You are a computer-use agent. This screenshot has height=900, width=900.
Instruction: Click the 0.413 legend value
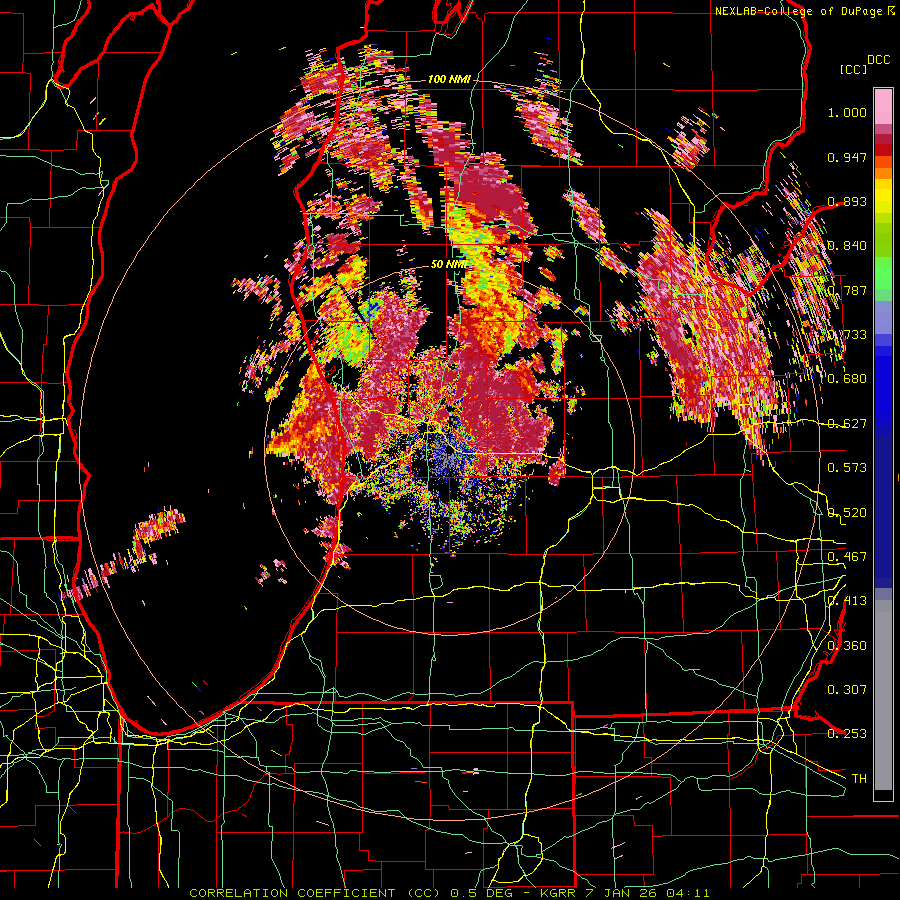coord(847,601)
